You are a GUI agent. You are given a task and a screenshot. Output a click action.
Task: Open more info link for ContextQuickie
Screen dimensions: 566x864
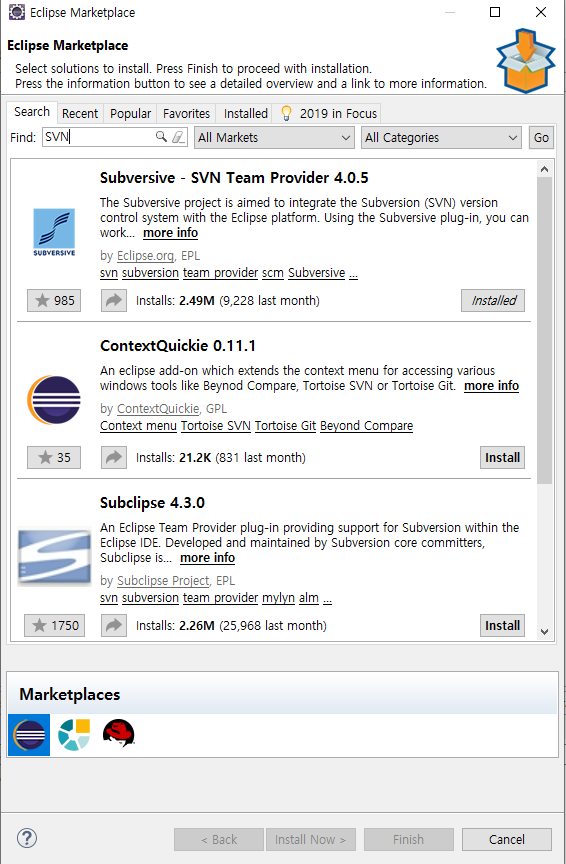pos(491,386)
